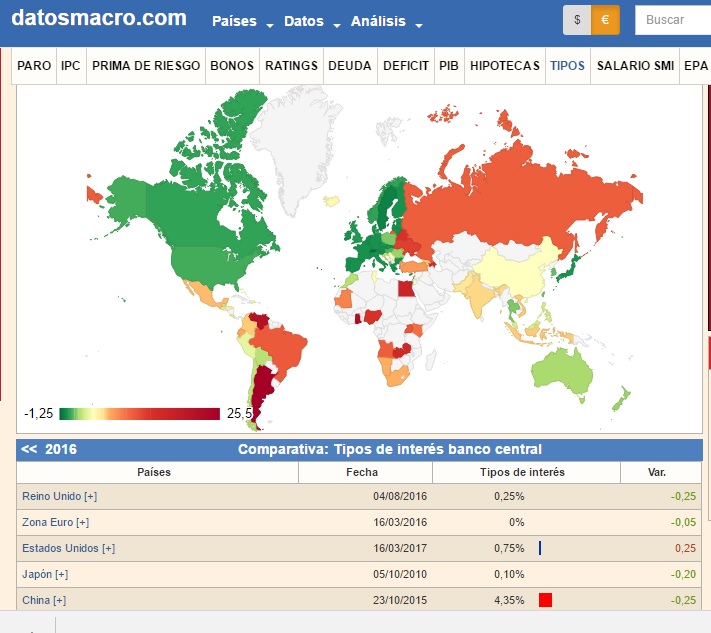This screenshot has width=711, height=633.
Task: Select the TIPOS tab
Action: [x=568, y=66]
